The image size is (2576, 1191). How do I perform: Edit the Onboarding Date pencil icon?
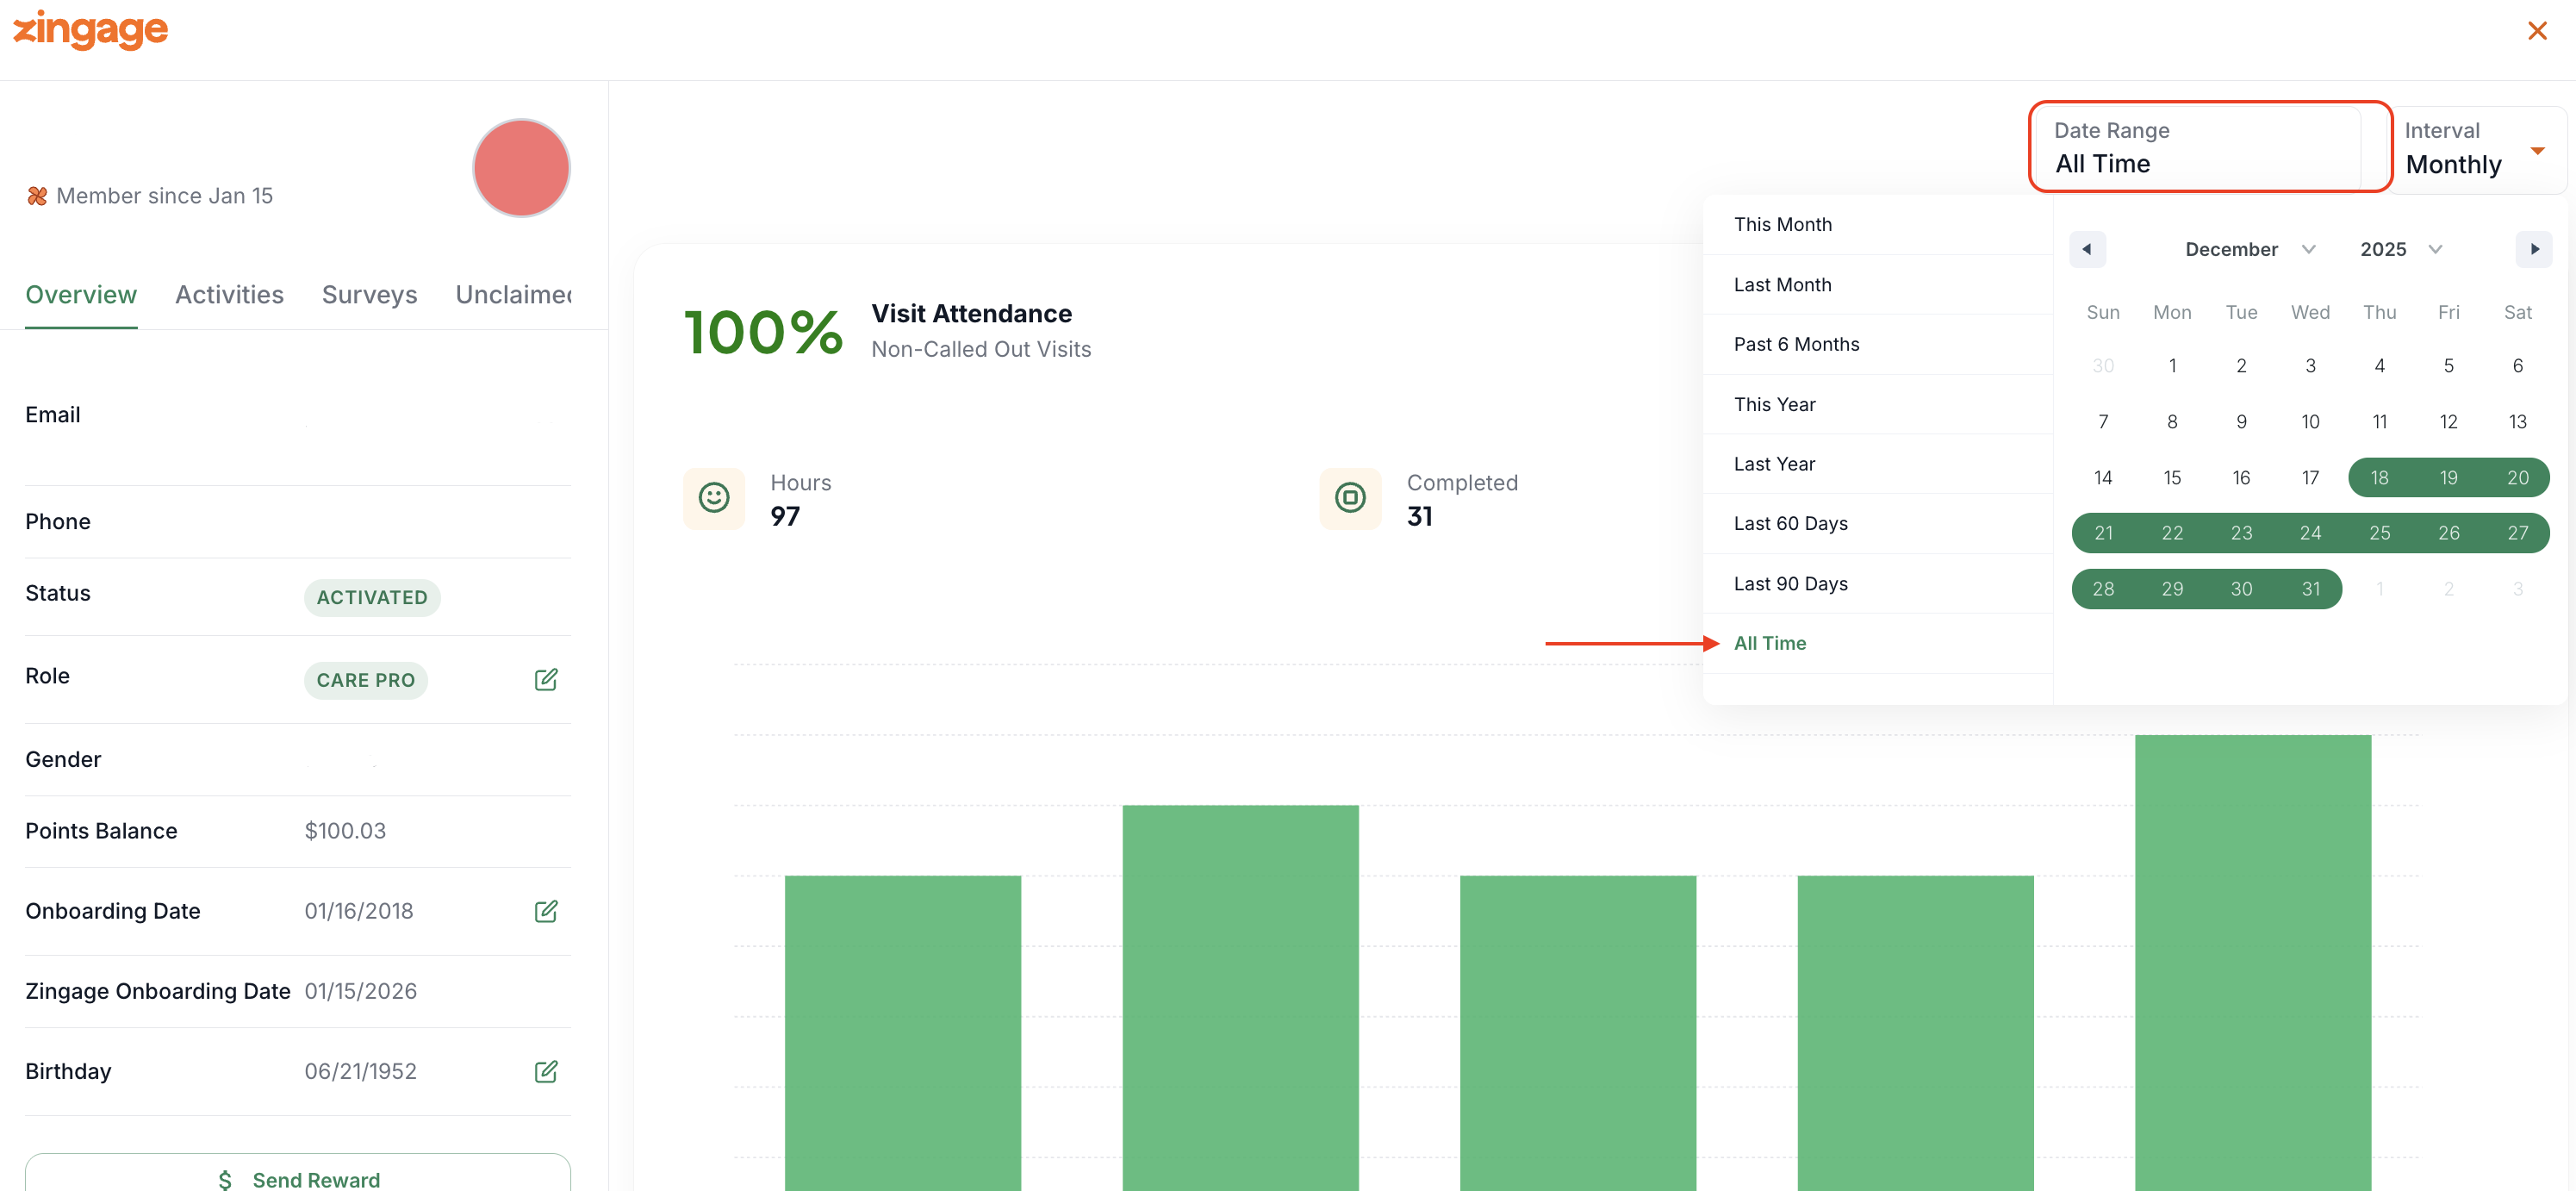click(x=546, y=911)
